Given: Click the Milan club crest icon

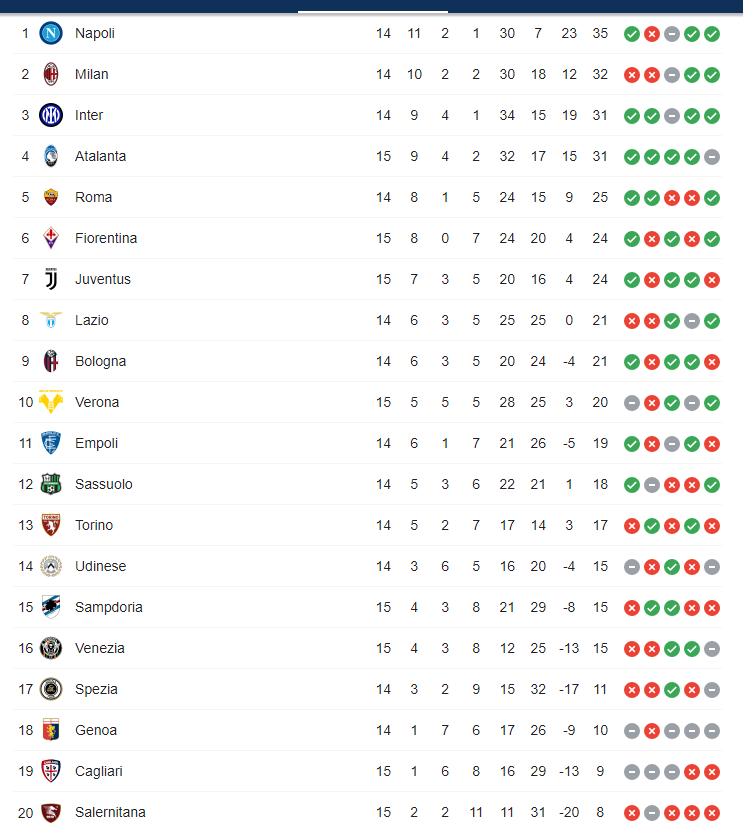Looking at the screenshot, I should point(51,74).
